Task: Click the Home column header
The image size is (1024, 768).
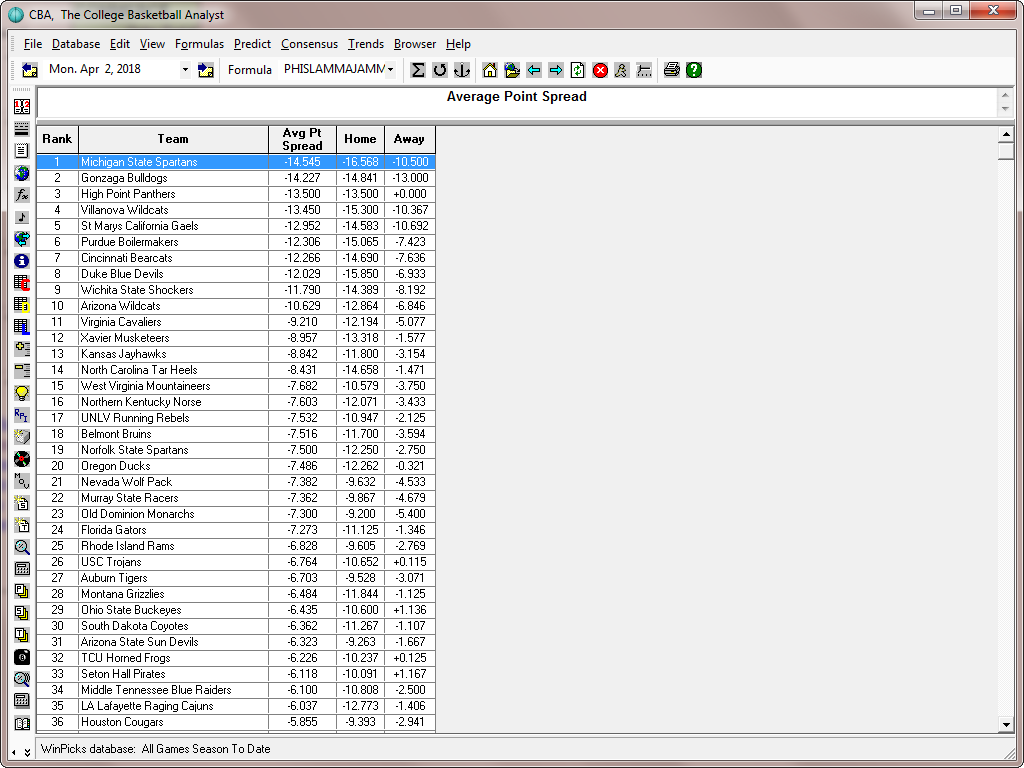Action: [x=360, y=139]
